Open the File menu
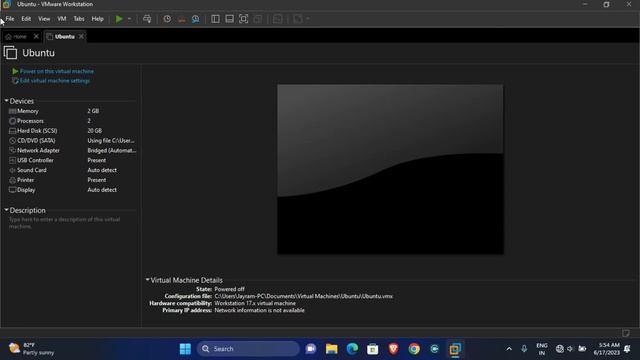Viewport: 640px width, 360px height. tap(10, 19)
